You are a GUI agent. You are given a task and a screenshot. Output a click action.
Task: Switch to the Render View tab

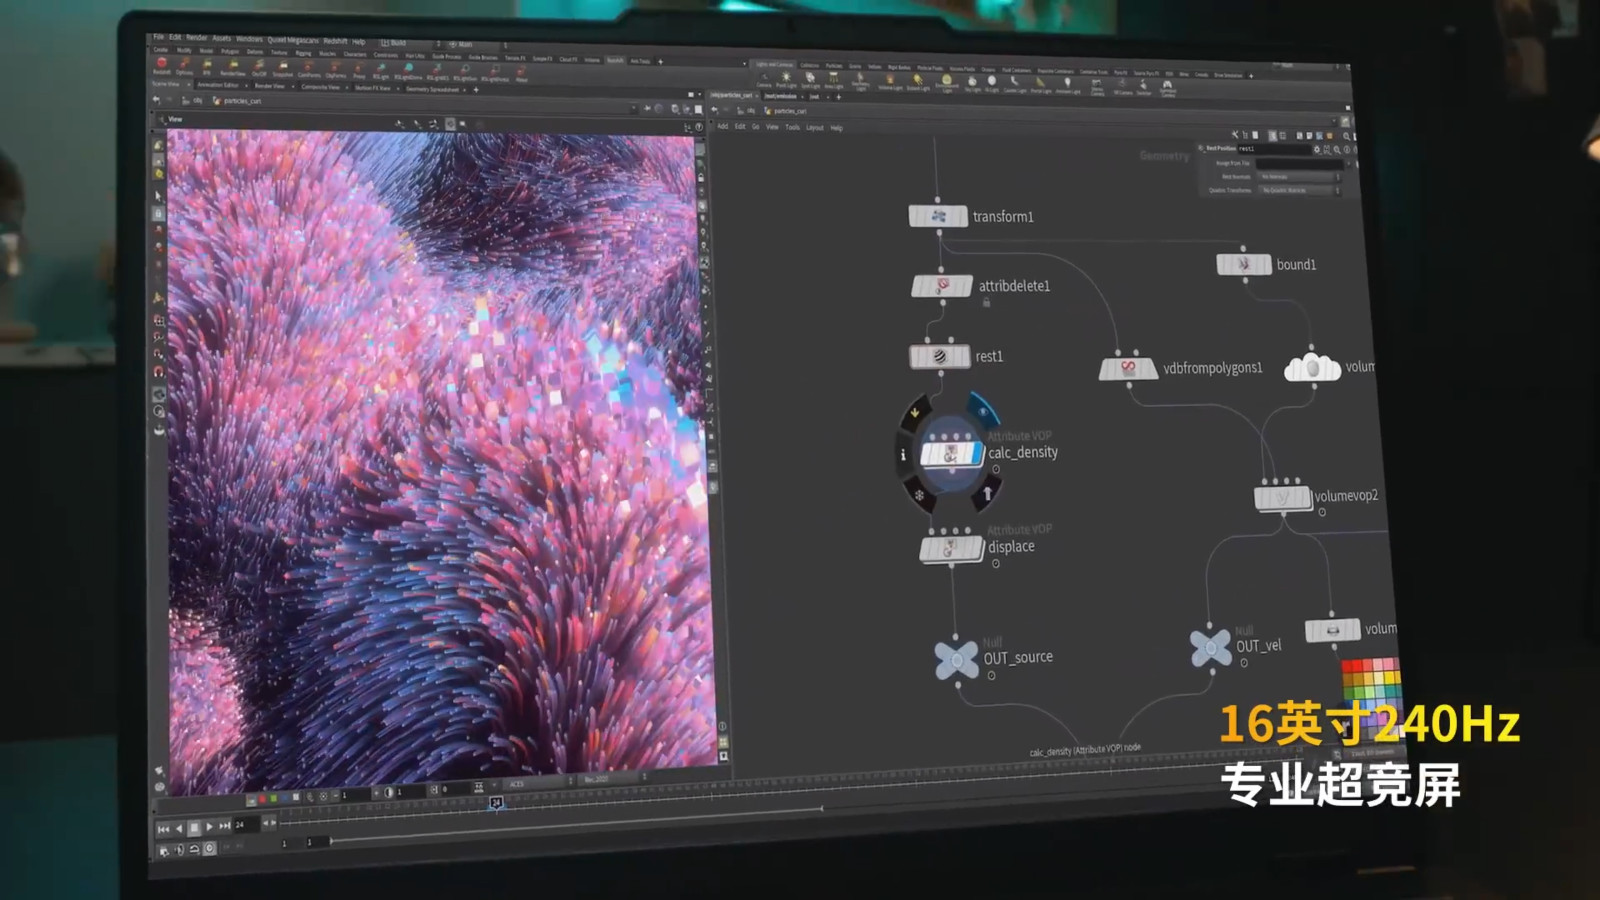pyautogui.click(x=269, y=86)
